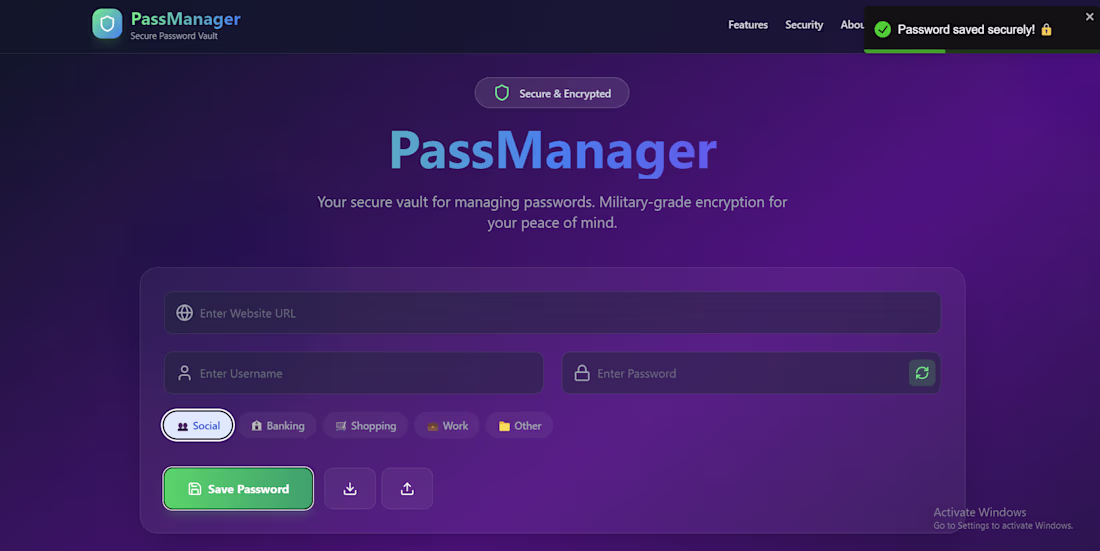Focus the Enter Website URL field
This screenshot has height=551, width=1100.
552,312
